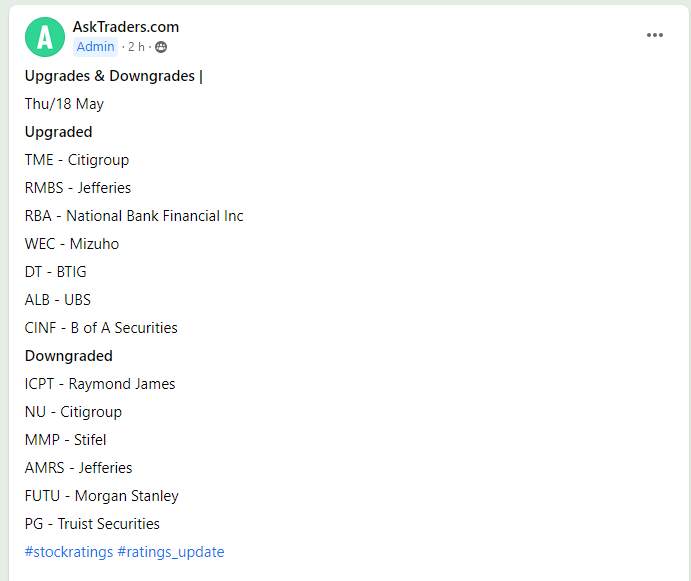Open the AskTraders.com profile name link
Screen dimensions: 691x581
pos(126,27)
